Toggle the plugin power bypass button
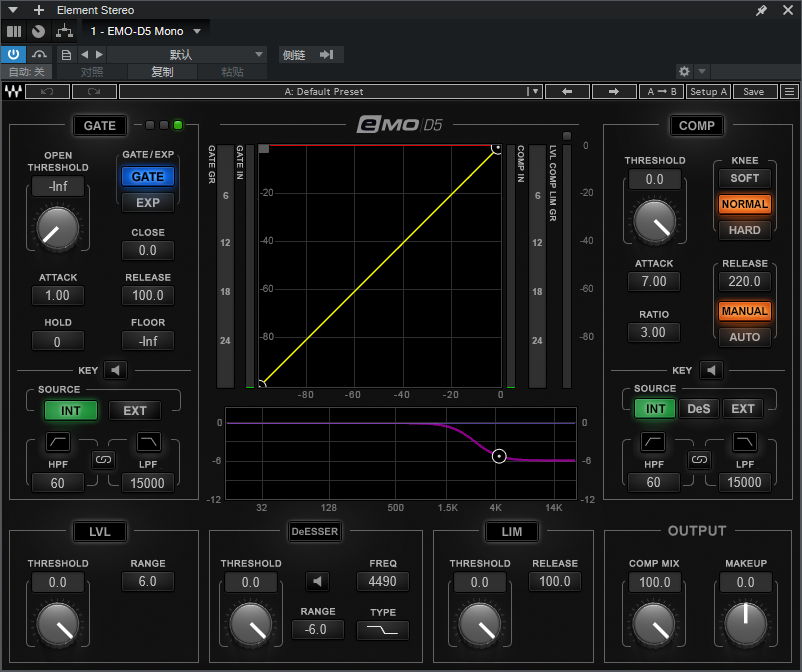Screen dimensions: 802x672 pos(13,54)
